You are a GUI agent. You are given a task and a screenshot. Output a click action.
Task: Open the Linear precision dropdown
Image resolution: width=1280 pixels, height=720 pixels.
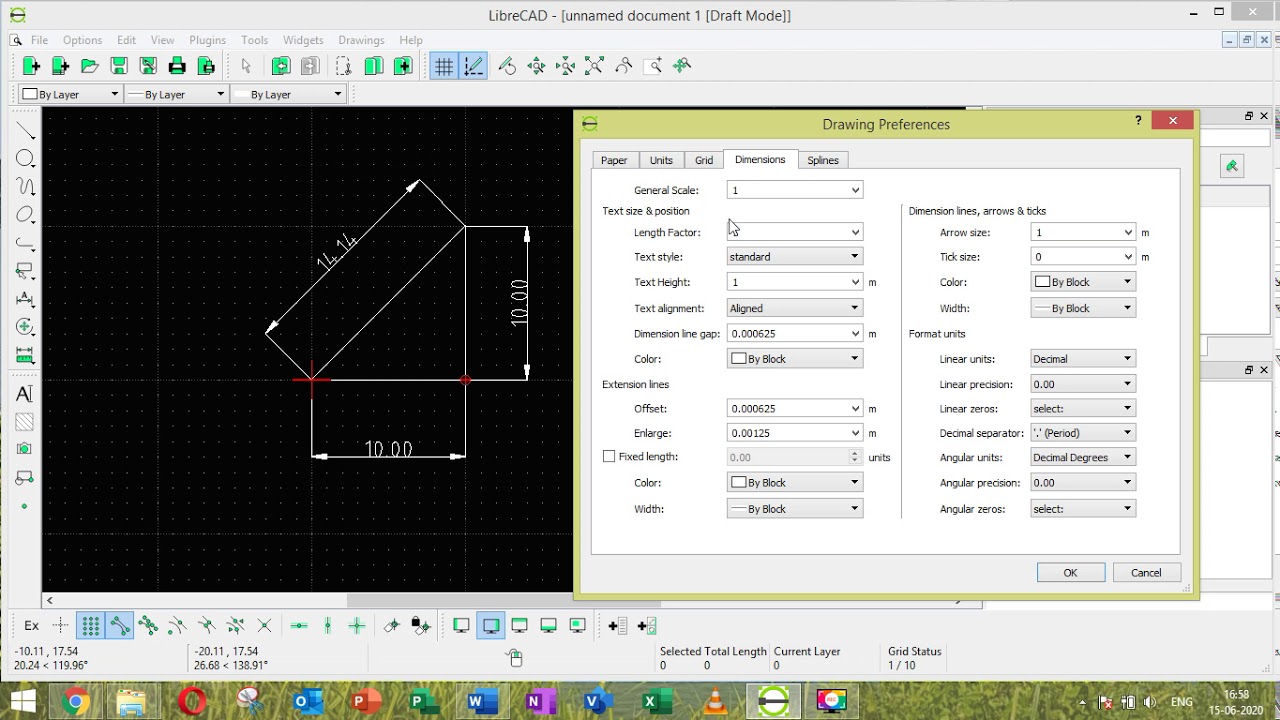click(1084, 384)
